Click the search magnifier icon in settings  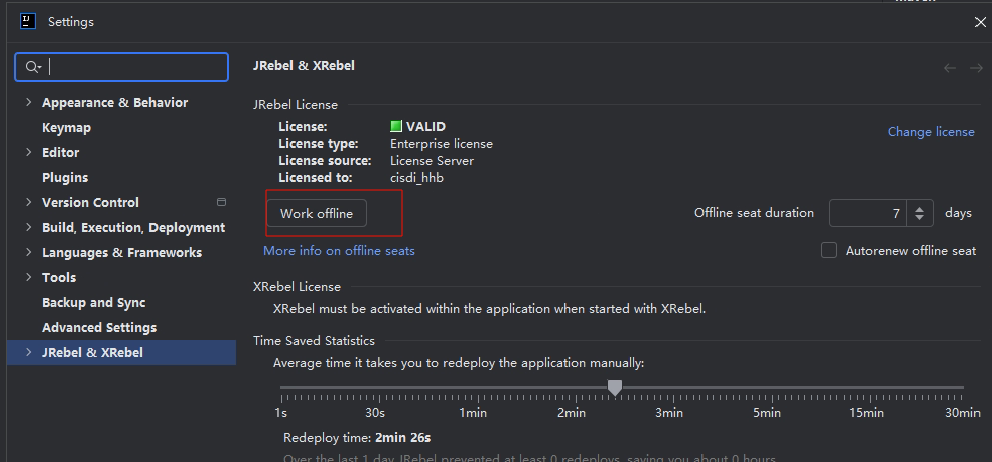[33, 67]
